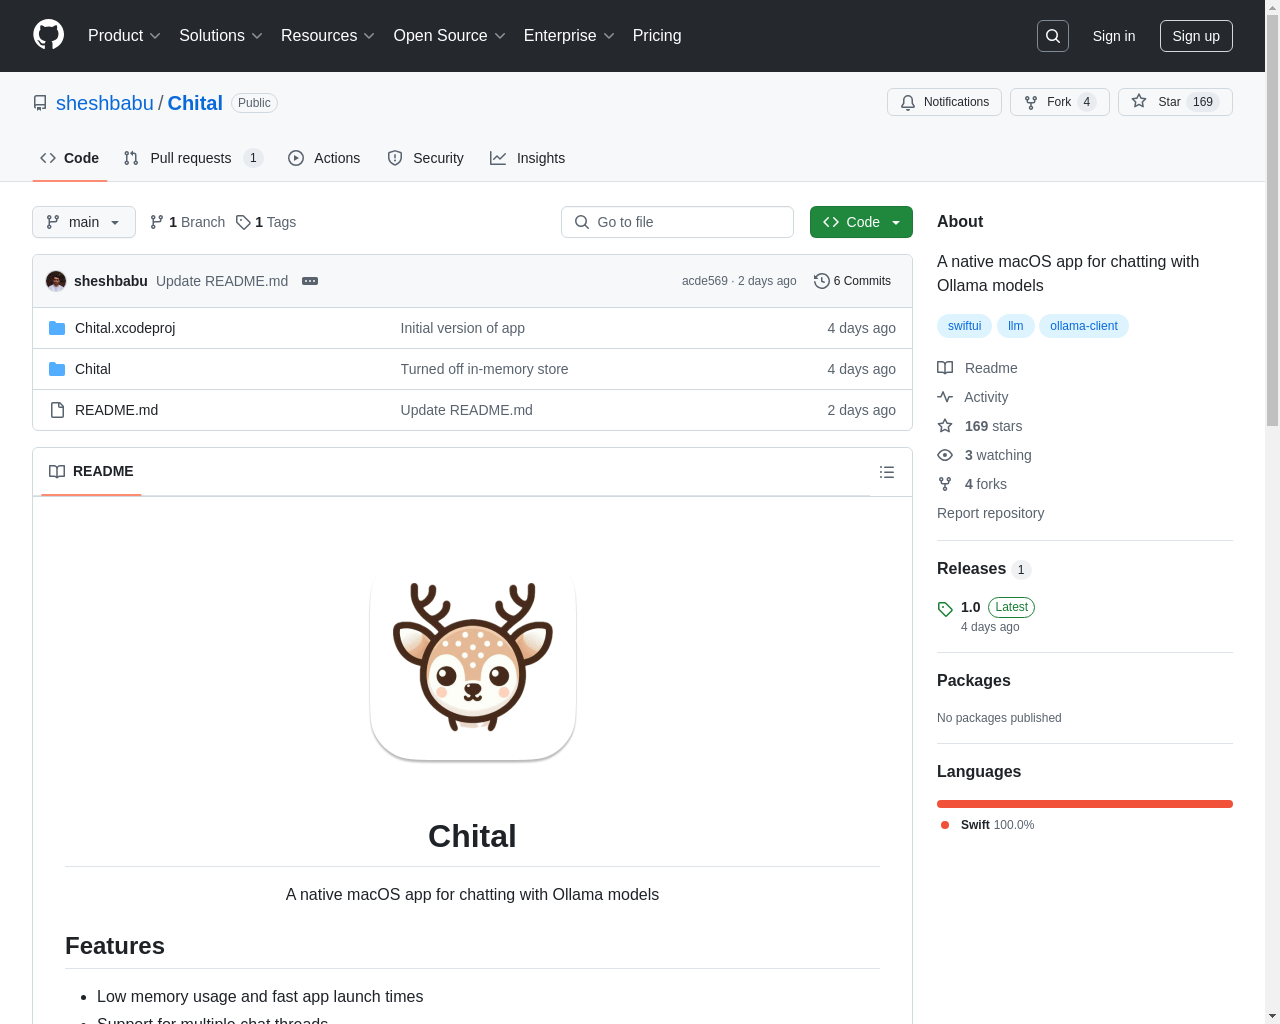Click the Sign up button
This screenshot has height=1024, width=1280.
[x=1196, y=36]
